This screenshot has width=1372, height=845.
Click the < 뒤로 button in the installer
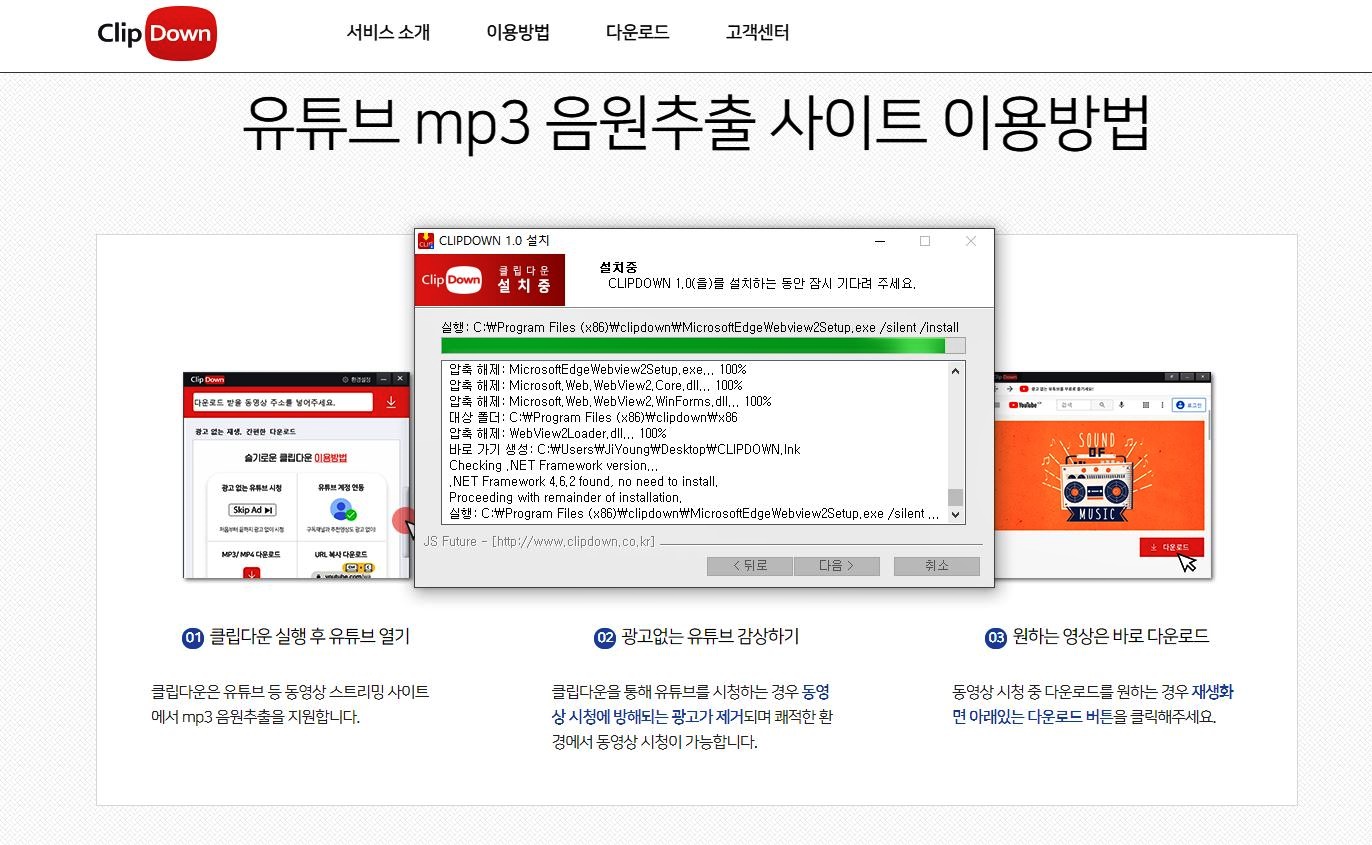[x=750, y=566]
